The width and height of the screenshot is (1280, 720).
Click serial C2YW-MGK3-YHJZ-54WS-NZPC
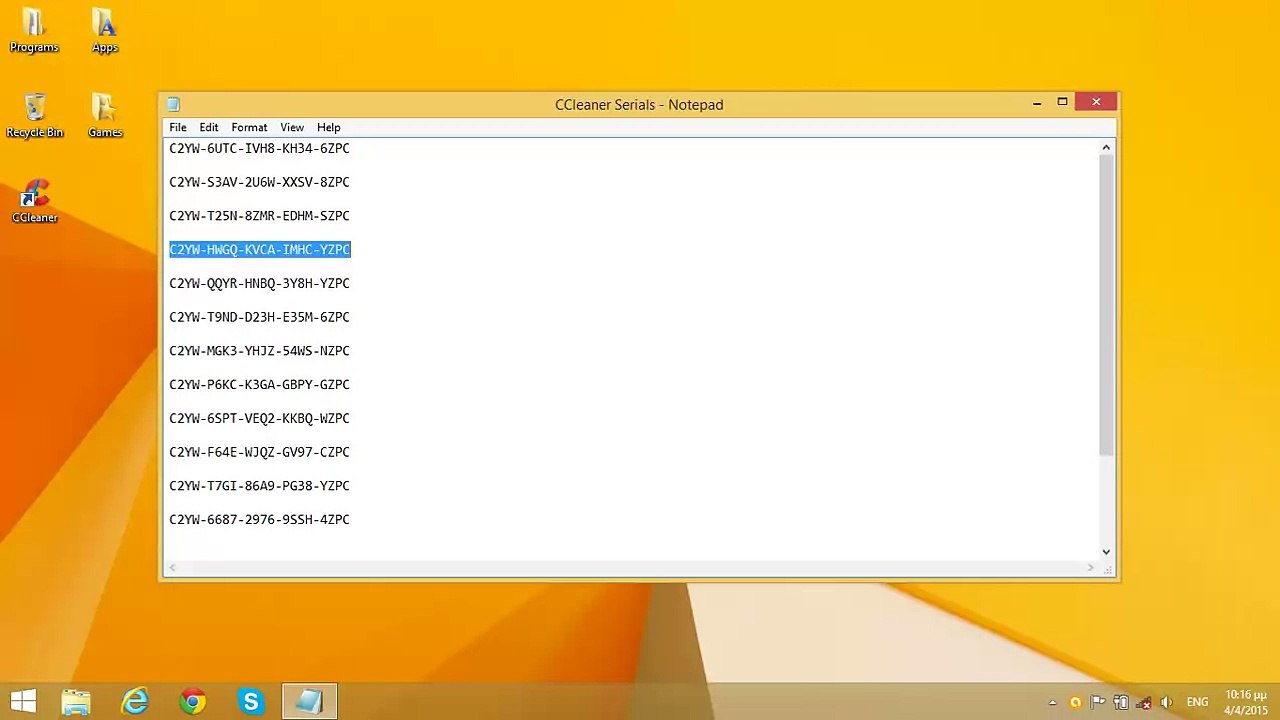[x=259, y=351]
